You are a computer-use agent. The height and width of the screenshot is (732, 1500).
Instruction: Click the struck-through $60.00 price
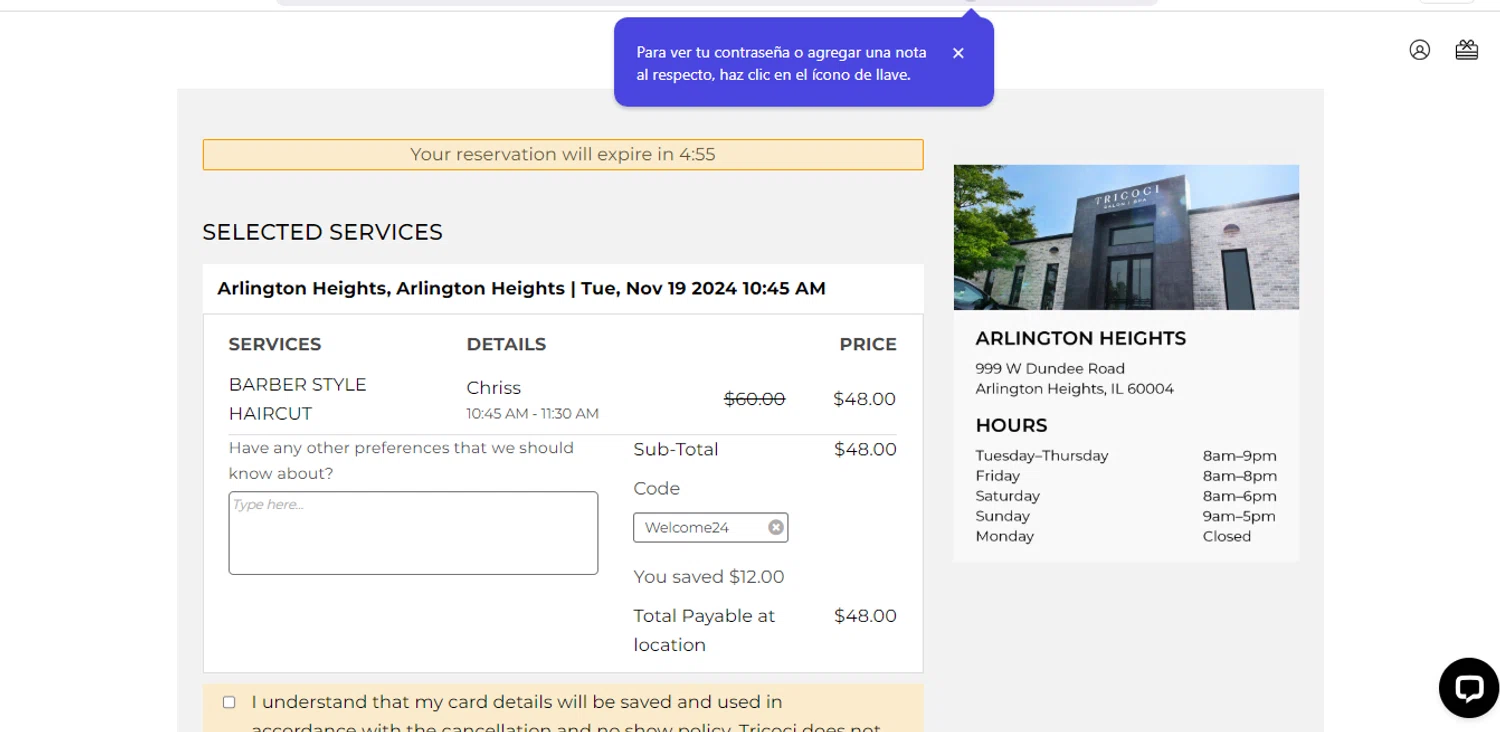(x=754, y=399)
